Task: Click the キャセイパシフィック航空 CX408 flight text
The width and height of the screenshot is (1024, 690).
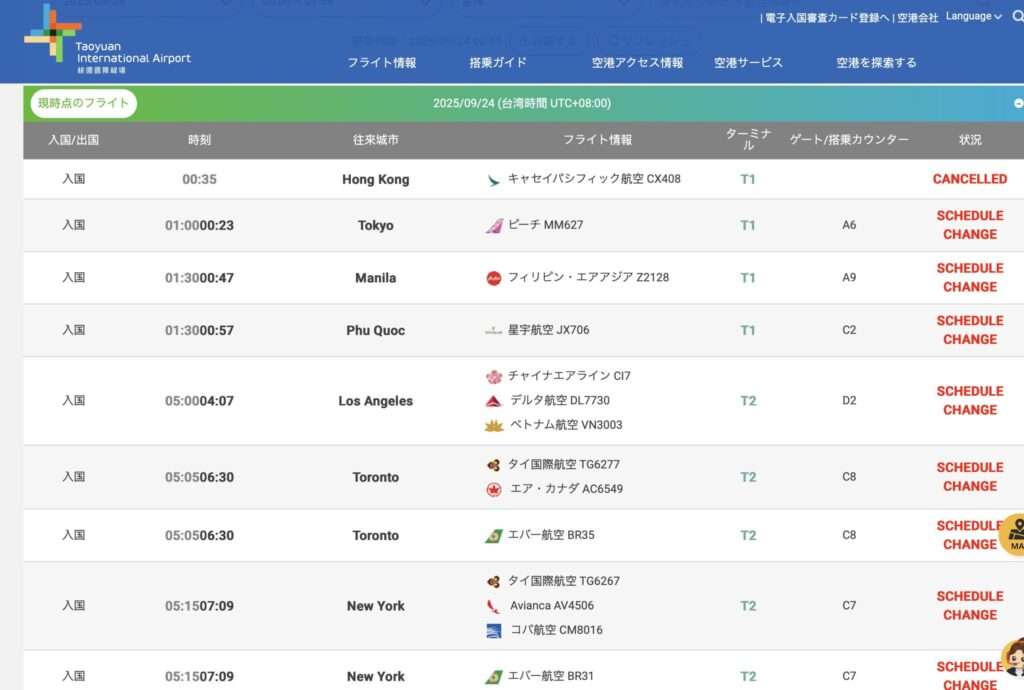Action: [594, 179]
